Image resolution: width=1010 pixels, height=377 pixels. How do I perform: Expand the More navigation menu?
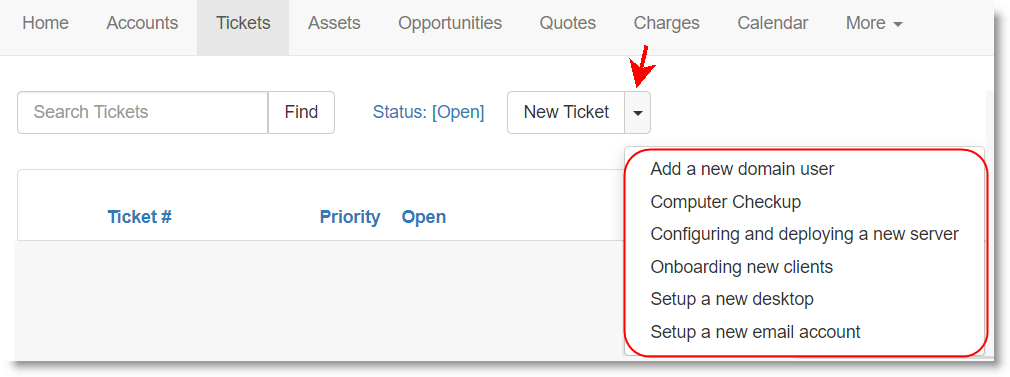(874, 23)
